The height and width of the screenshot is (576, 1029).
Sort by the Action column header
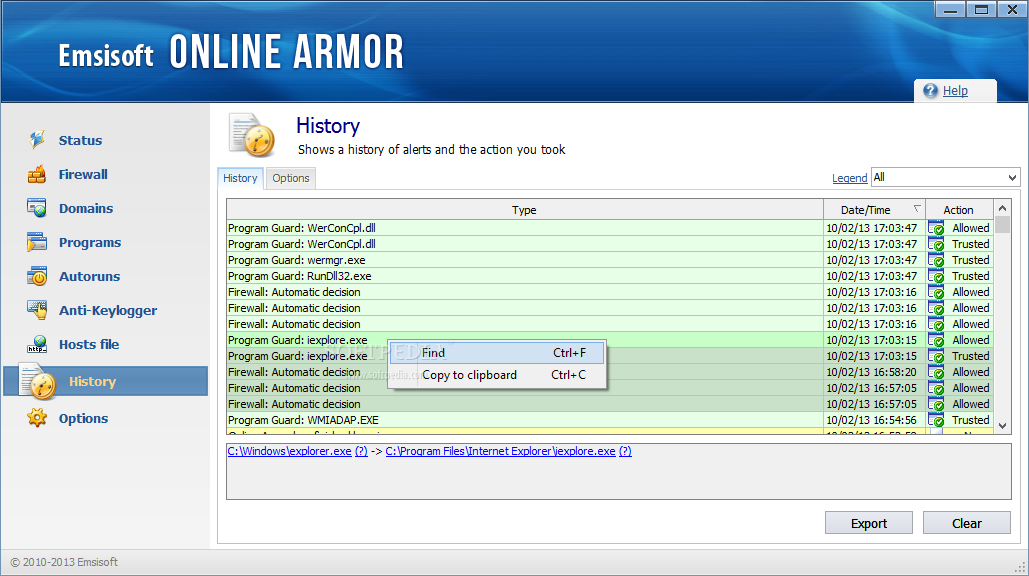coord(959,210)
